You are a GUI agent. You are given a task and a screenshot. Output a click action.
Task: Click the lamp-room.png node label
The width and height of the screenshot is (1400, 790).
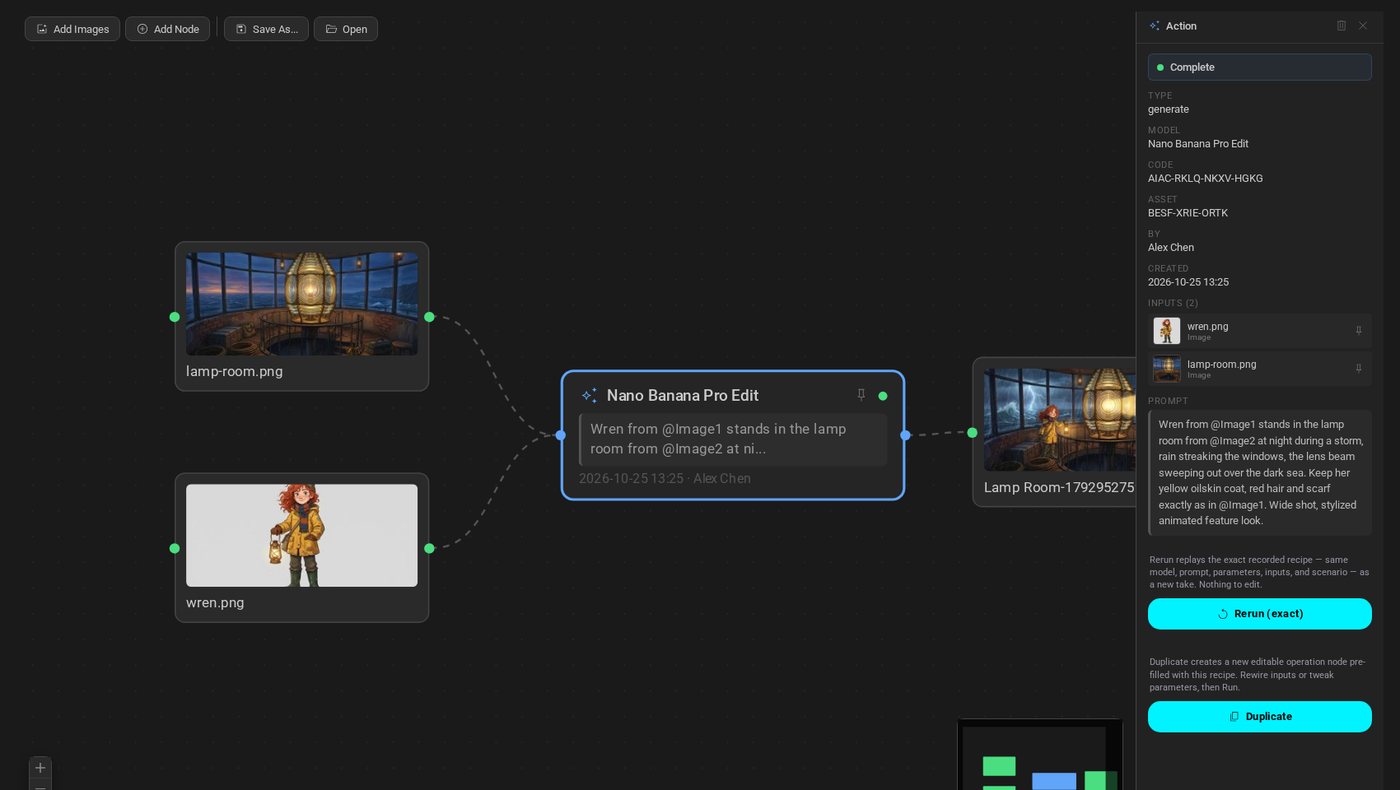(x=234, y=371)
